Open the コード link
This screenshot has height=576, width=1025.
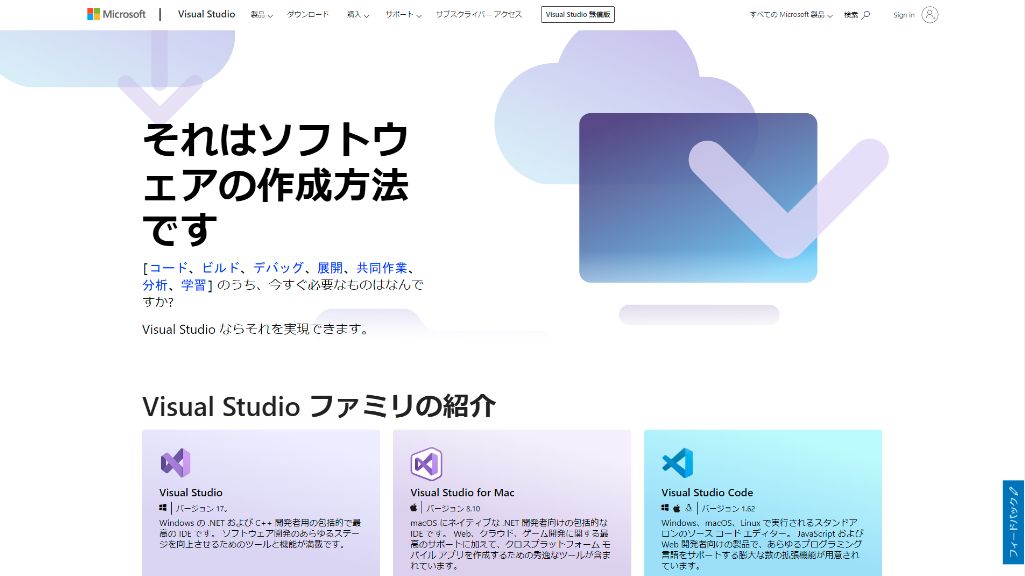point(169,268)
